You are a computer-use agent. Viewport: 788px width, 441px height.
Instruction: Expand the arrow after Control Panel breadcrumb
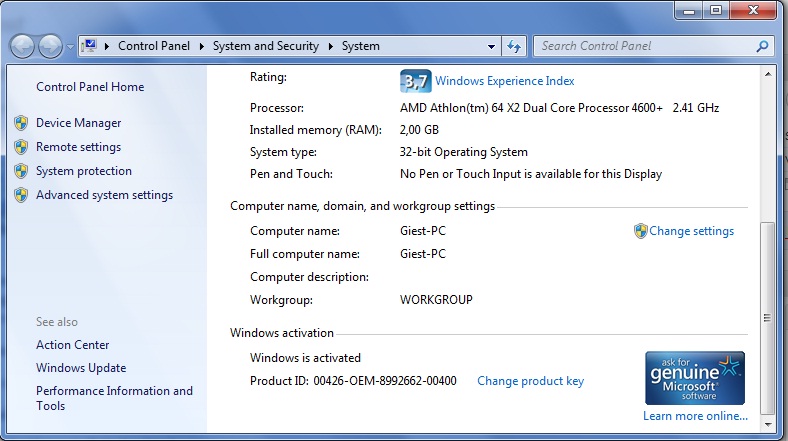(202, 46)
